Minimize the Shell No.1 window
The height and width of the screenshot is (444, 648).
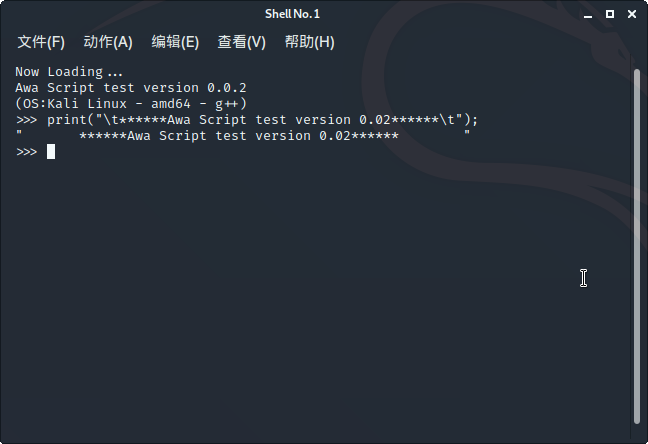[x=588, y=14]
